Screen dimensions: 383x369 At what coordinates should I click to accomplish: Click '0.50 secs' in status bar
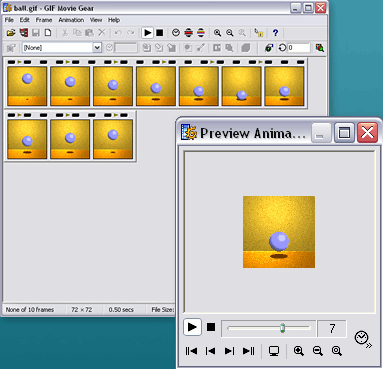121,310
